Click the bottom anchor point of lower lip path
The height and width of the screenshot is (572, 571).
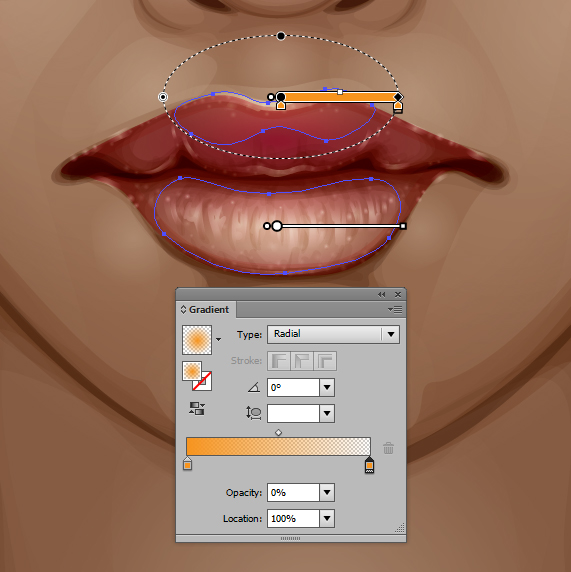click(x=285, y=273)
